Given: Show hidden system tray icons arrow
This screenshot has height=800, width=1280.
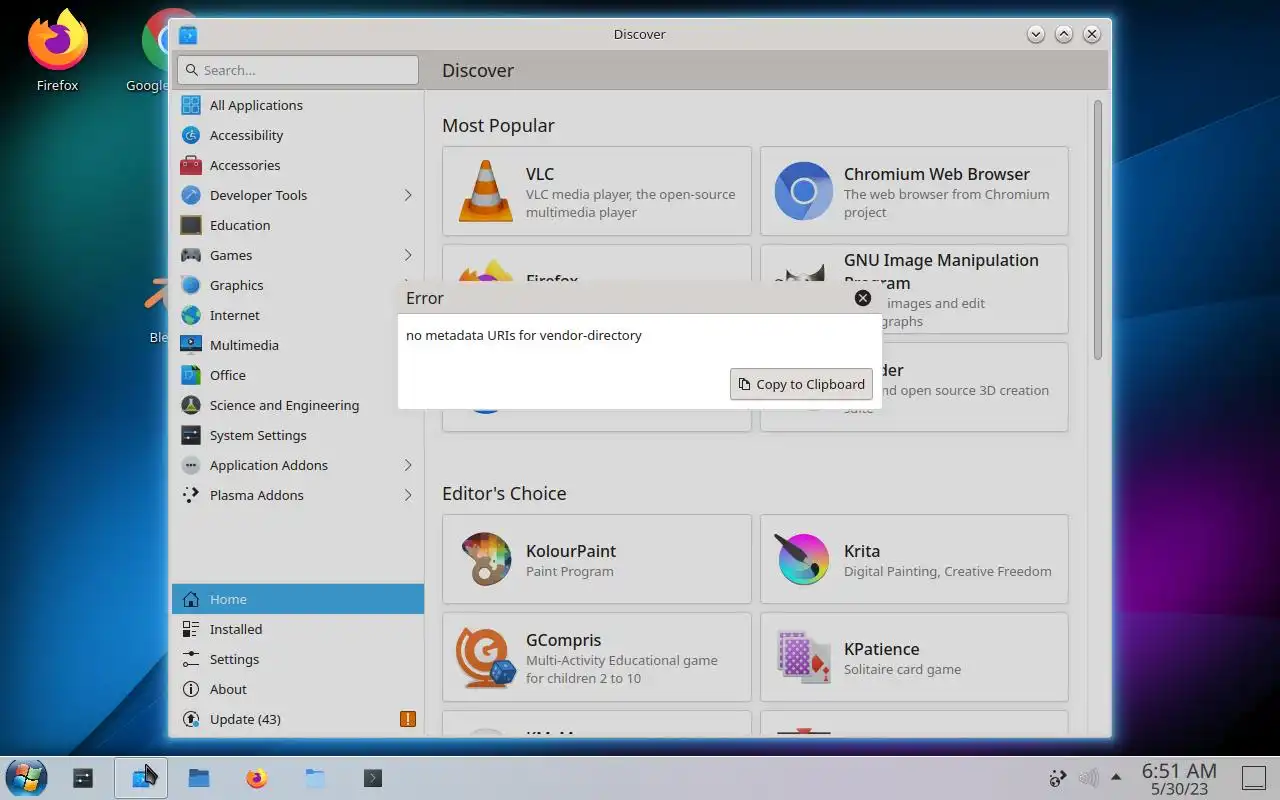Looking at the screenshot, I should tap(1116, 777).
